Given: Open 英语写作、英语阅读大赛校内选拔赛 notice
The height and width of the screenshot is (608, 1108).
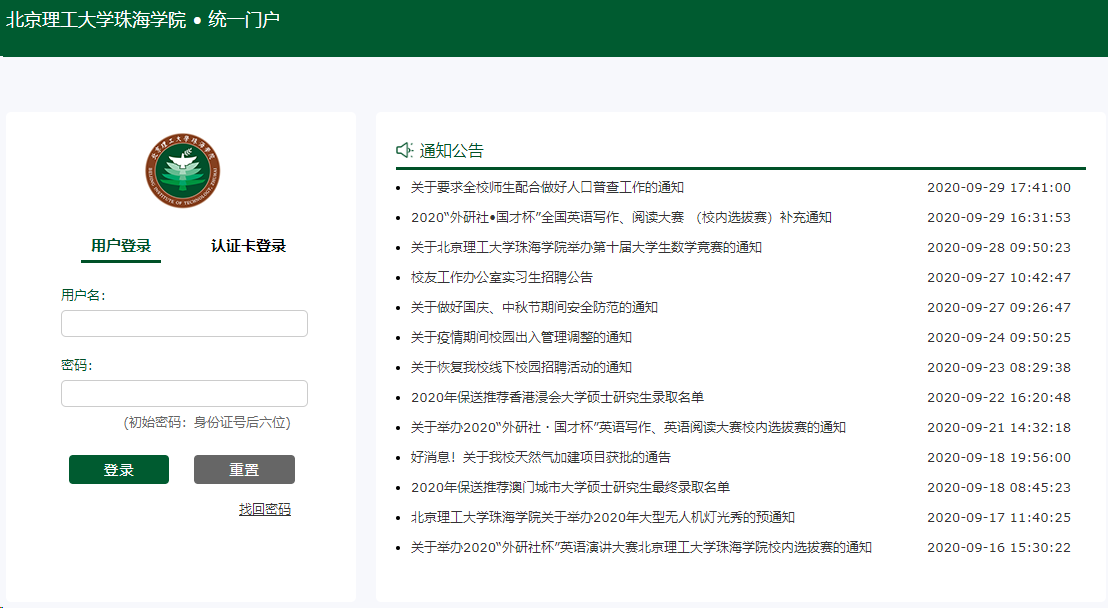Looking at the screenshot, I should (628, 428).
